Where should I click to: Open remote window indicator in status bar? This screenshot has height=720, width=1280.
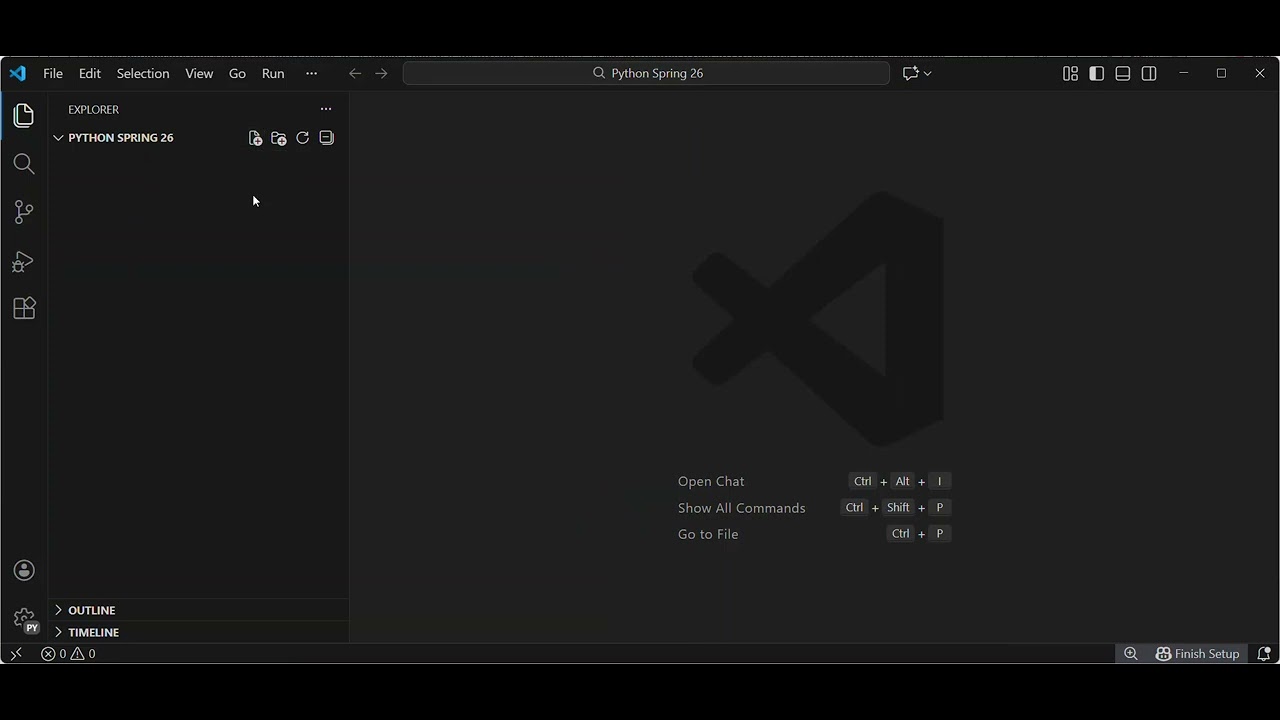16,654
